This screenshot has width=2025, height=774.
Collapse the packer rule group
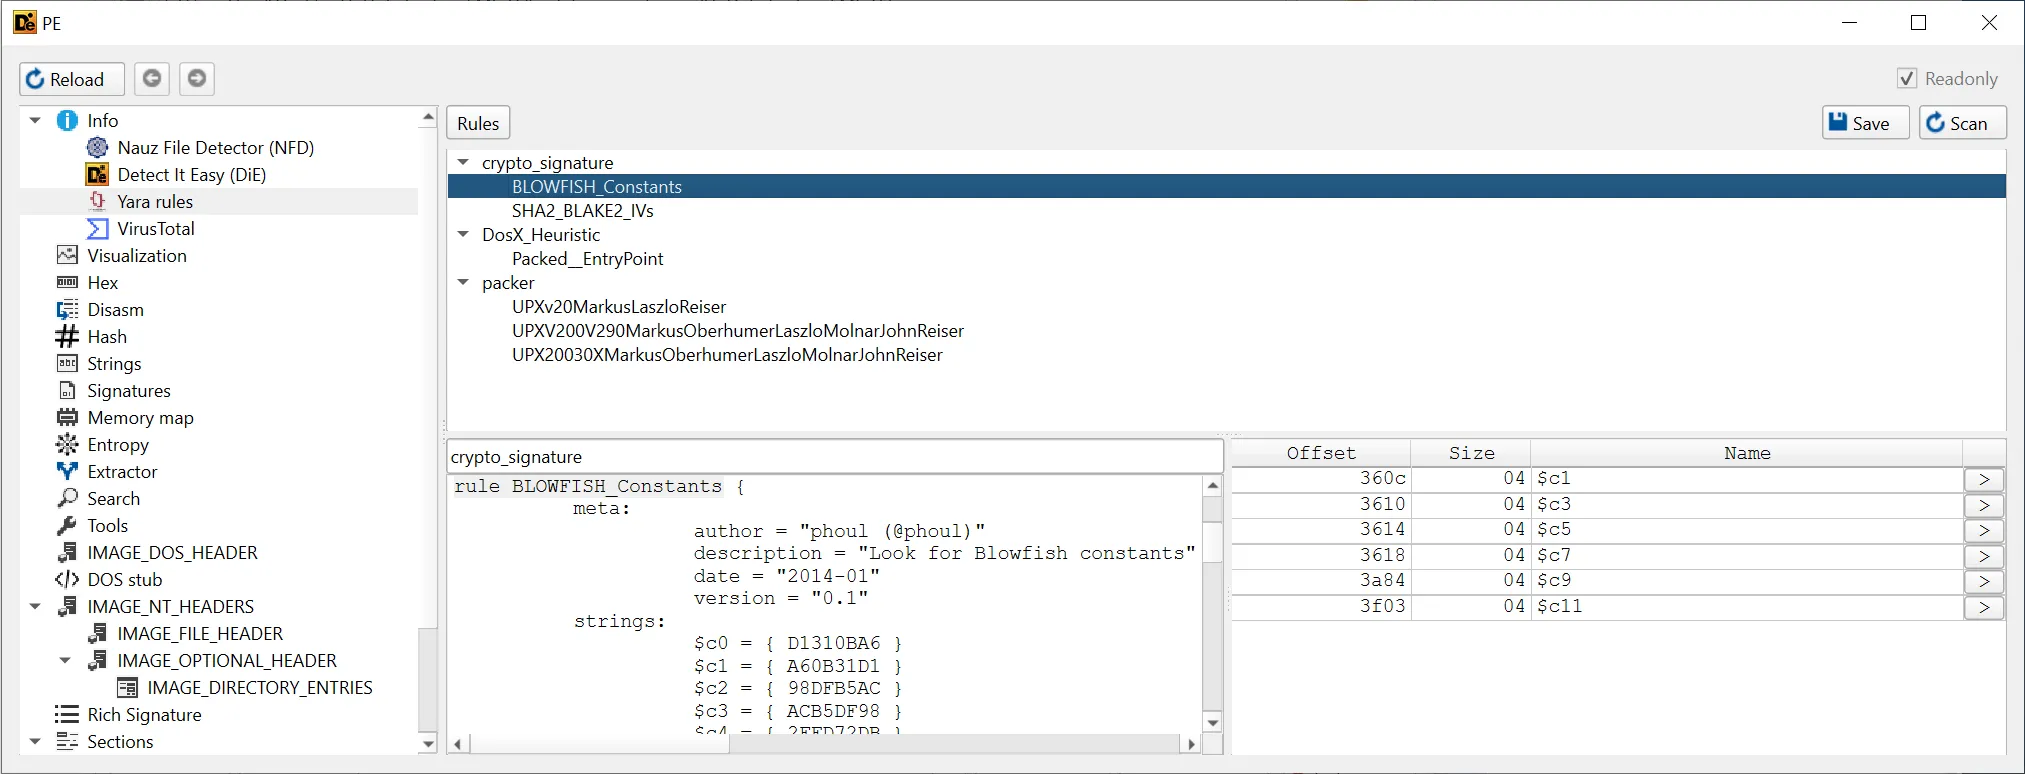pyautogui.click(x=463, y=282)
